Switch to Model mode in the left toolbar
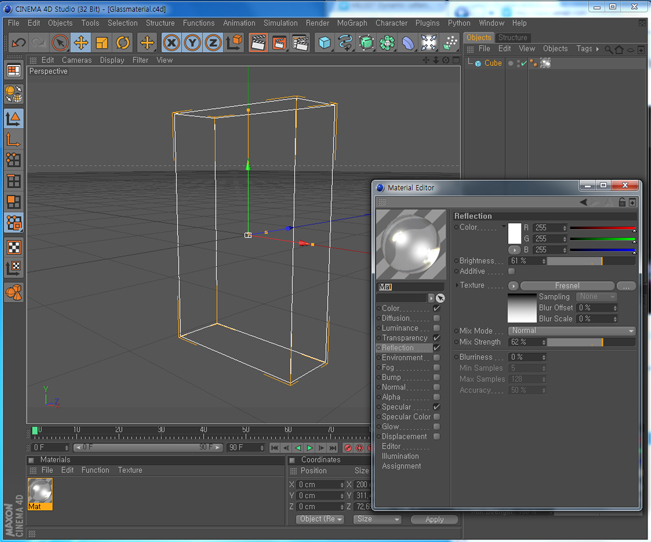Screen dimensions: 651x542 coord(14,119)
